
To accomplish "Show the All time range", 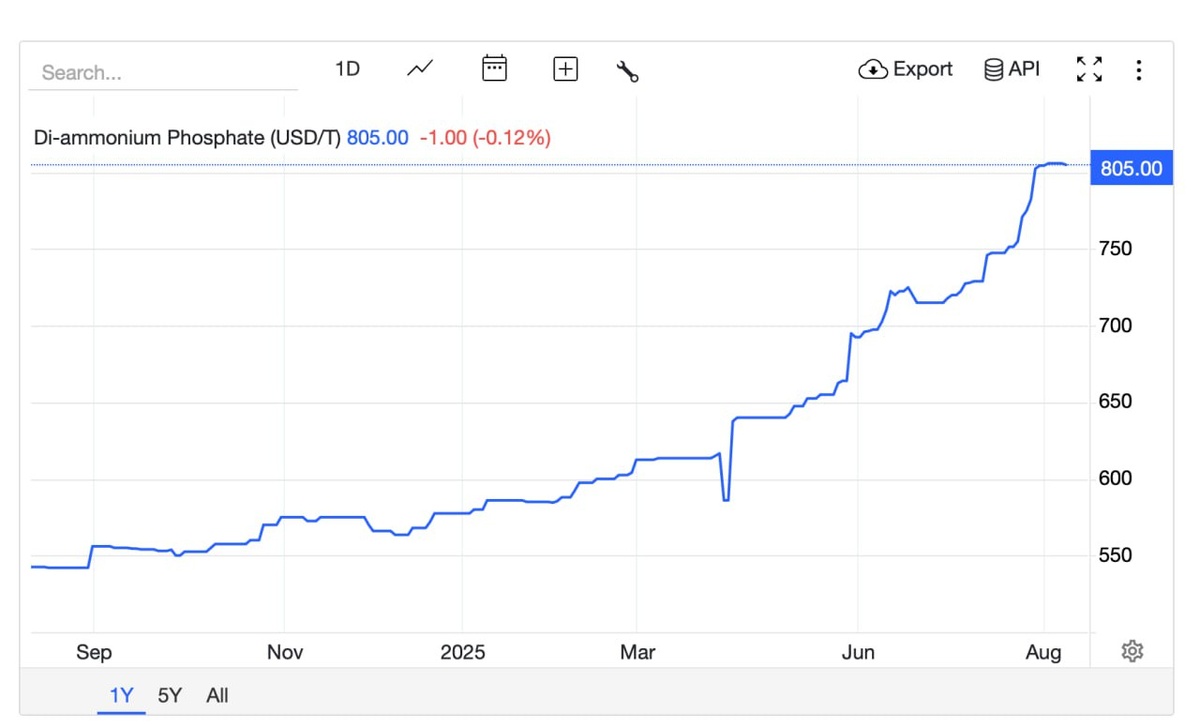I will pyautogui.click(x=217, y=696).
